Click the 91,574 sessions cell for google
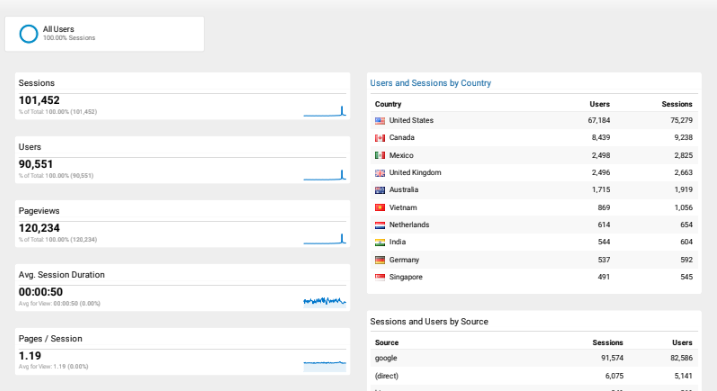The height and width of the screenshot is (391, 717). [x=612, y=358]
